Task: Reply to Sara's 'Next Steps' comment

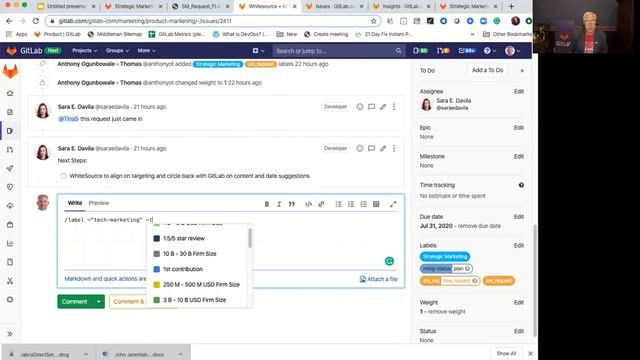Action: pyautogui.click(x=371, y=148)
